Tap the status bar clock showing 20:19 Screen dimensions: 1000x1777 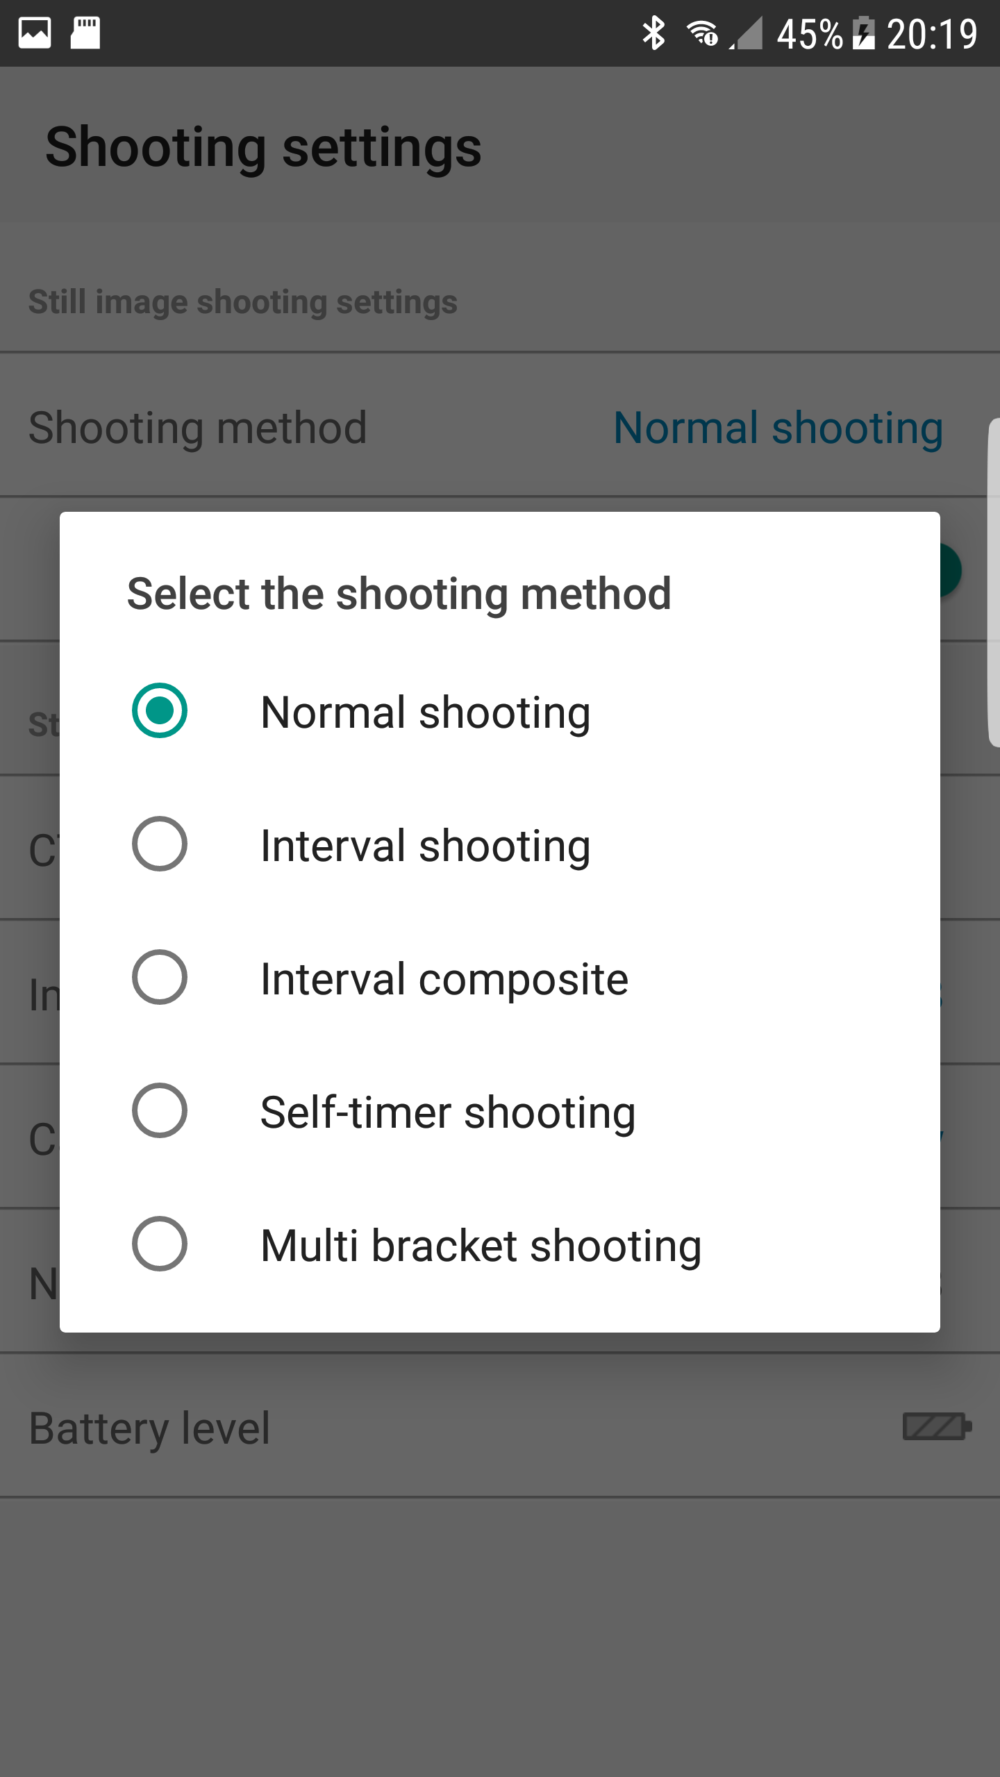point(931,34)
